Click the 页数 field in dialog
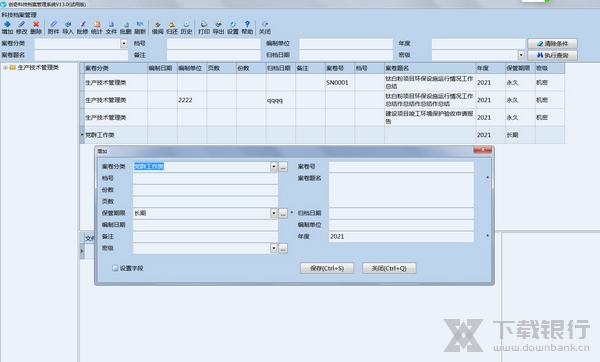The image size is (600, 362). [x=205, y=202]
